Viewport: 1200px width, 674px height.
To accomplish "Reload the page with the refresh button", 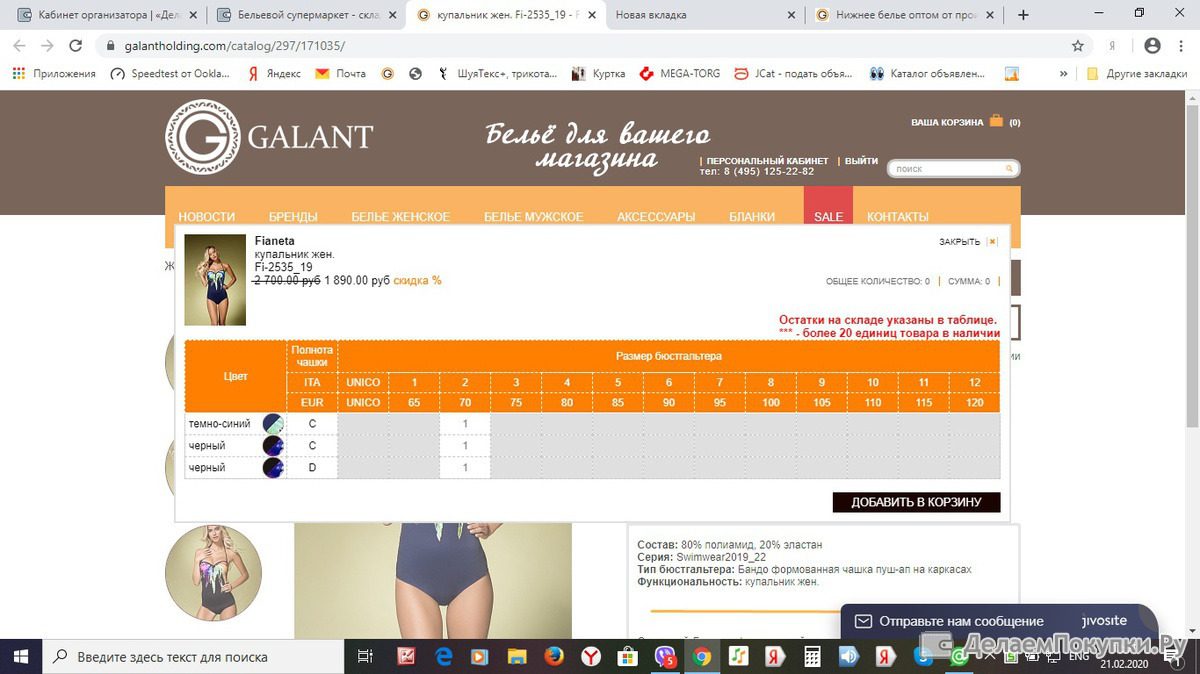I will coord(75,46).
